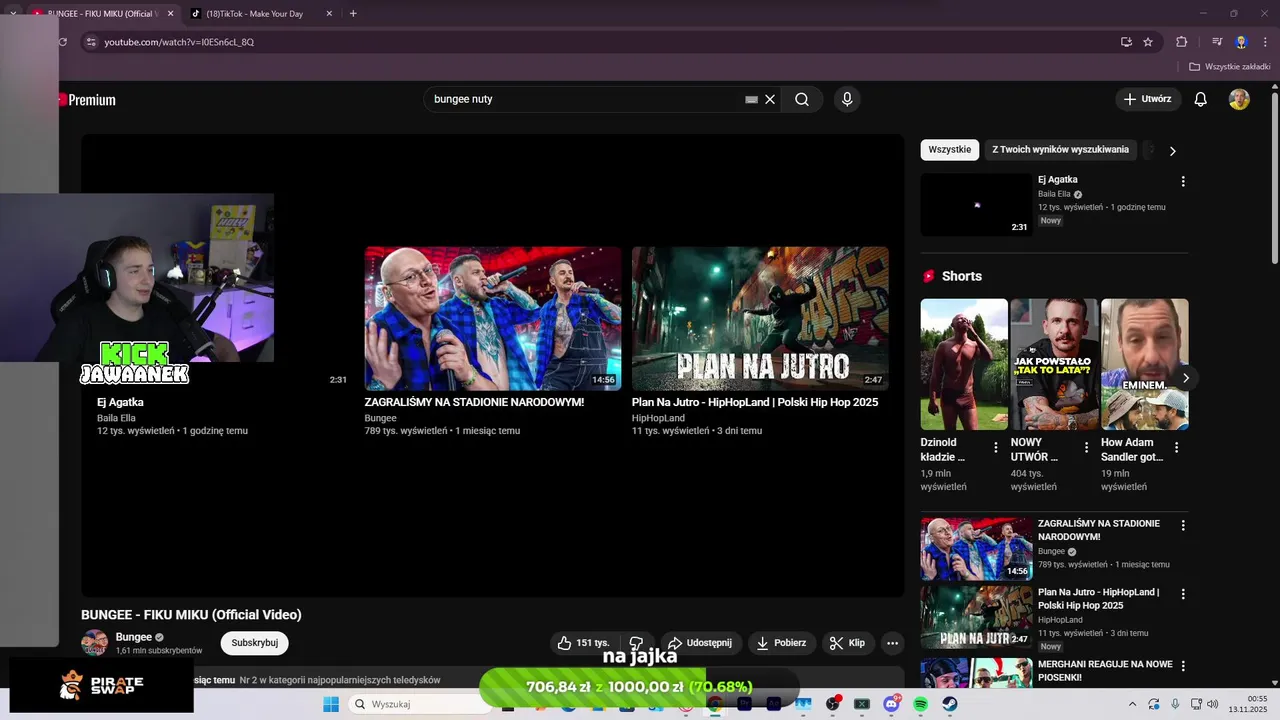Click the address bar URL youtube.com/watch
The height and width of the screenshot is (720, 1280).
click(x=179, y=42)
